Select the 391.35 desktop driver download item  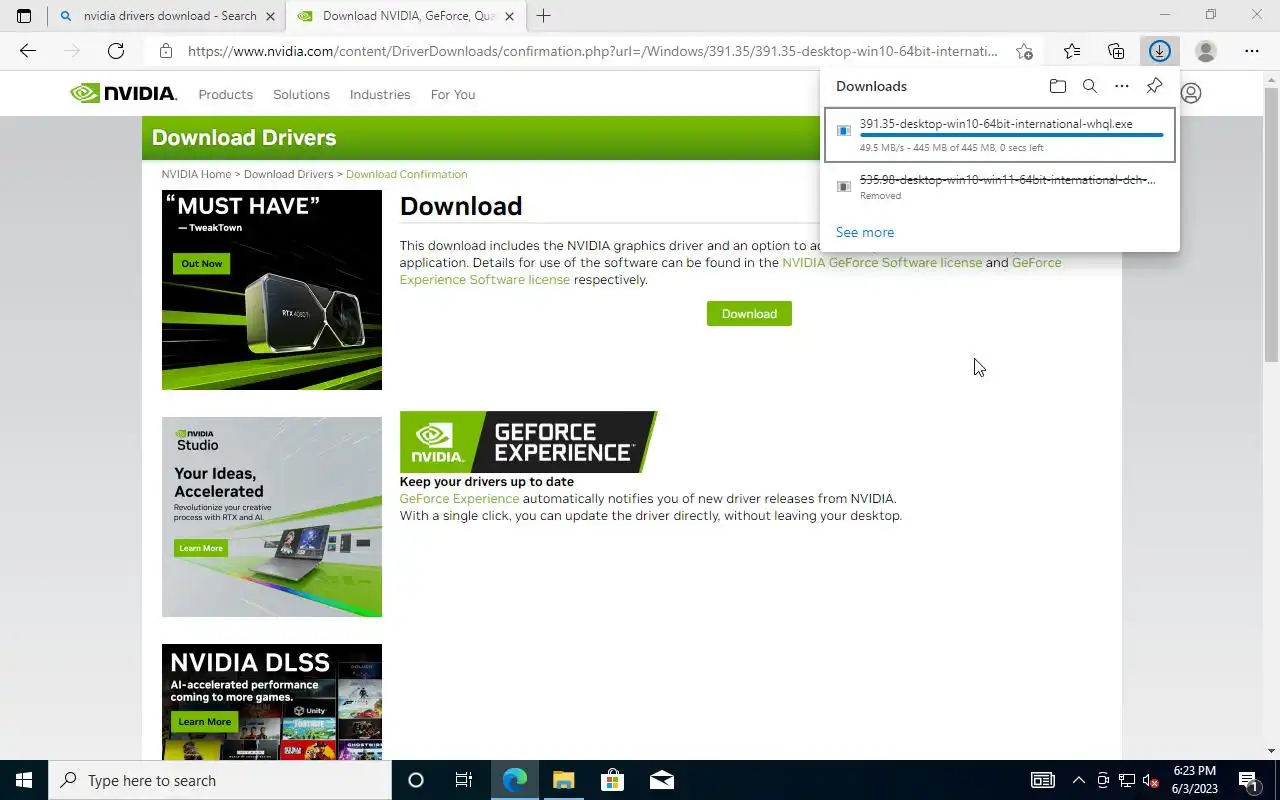coord(1000,134)
